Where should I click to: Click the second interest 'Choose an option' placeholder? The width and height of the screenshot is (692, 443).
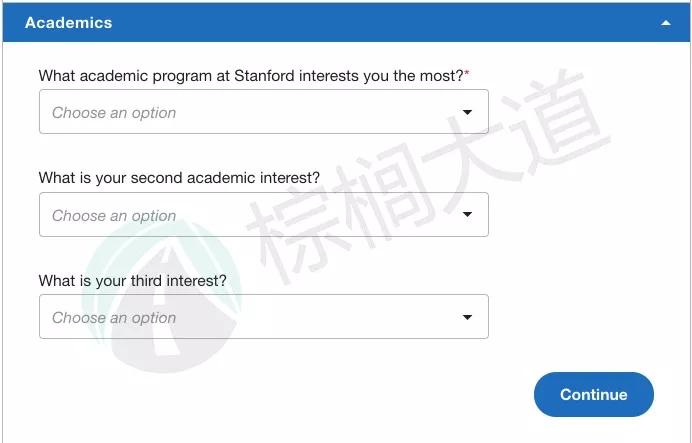point(114,216)
